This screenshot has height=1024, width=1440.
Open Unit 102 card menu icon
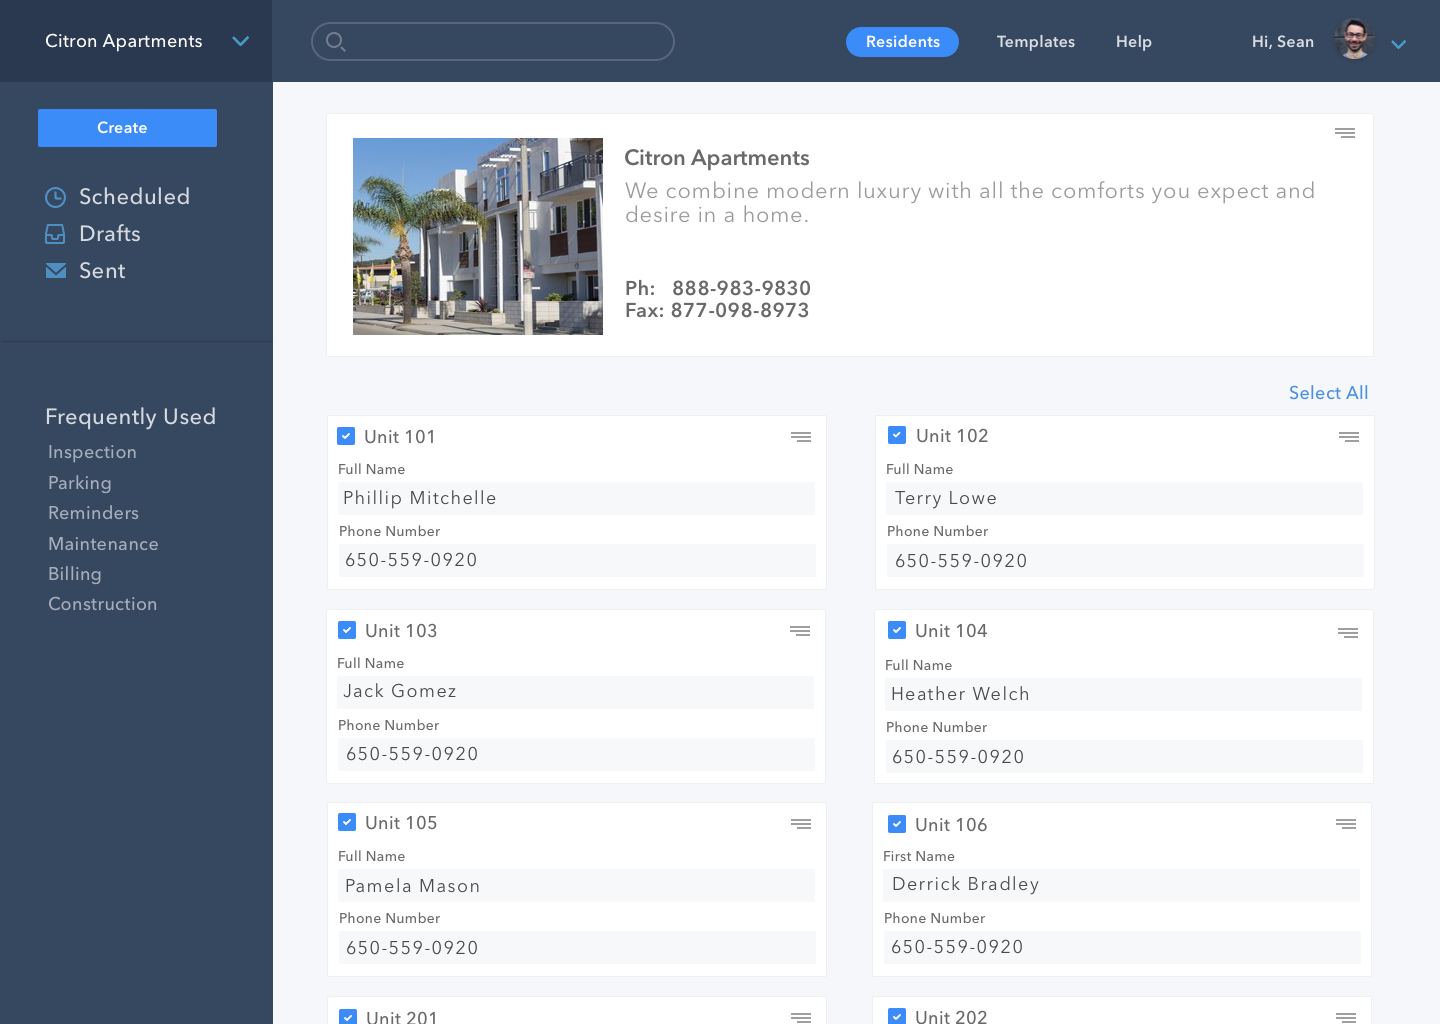[x=1349, y=437]
